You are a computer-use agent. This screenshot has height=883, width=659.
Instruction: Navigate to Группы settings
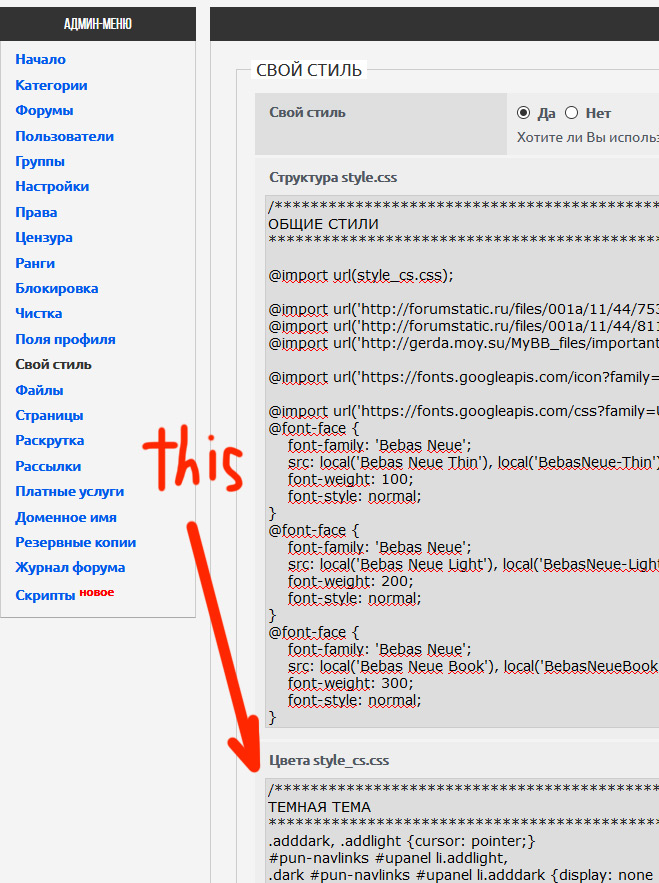(x=40, y=161)
